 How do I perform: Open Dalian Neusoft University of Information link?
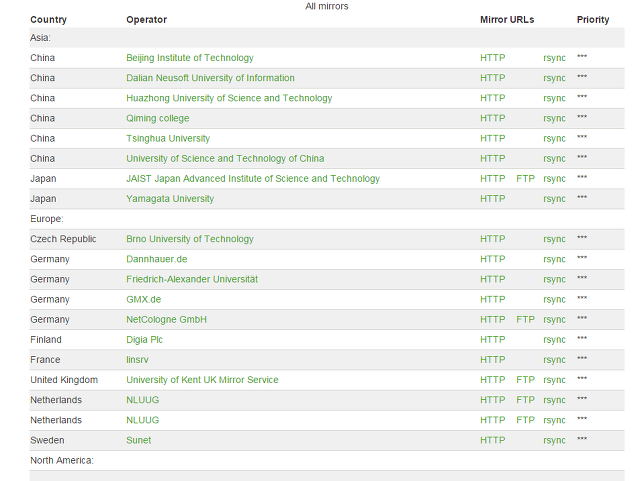coord(210,78)
